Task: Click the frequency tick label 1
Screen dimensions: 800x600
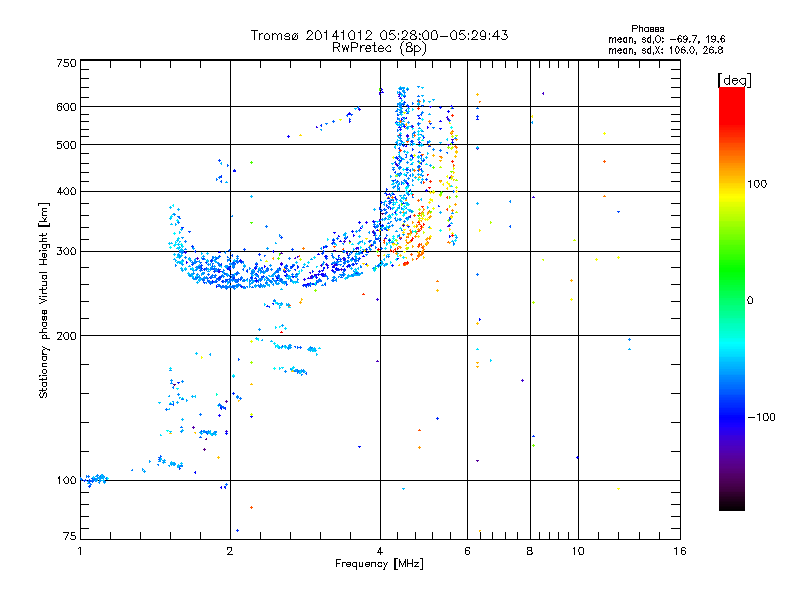Action: pyautogui.click(x=80, y=551)
